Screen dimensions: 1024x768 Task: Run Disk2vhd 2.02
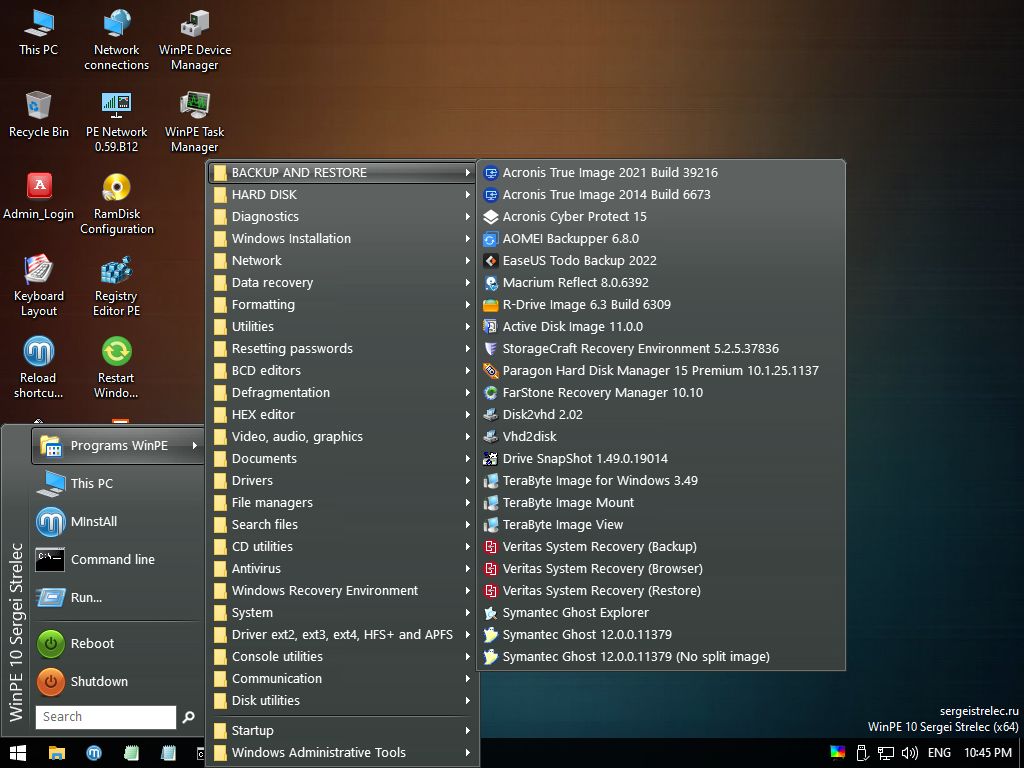661,415
